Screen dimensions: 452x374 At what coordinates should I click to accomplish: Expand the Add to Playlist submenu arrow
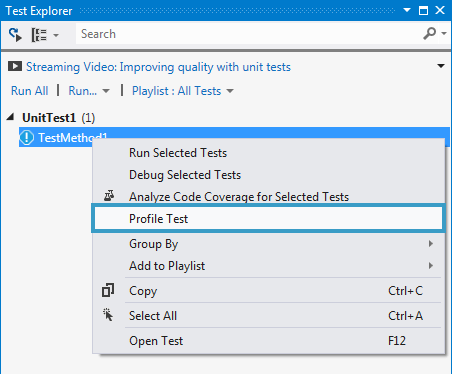tap(431, 266)
